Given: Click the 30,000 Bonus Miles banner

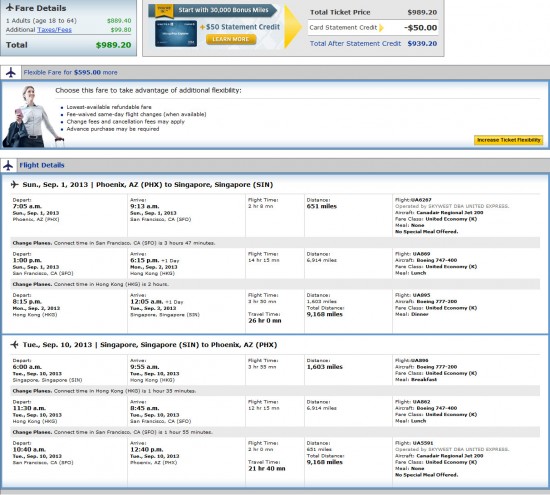Looking at the screenshot, I should (x=213, y=10).
